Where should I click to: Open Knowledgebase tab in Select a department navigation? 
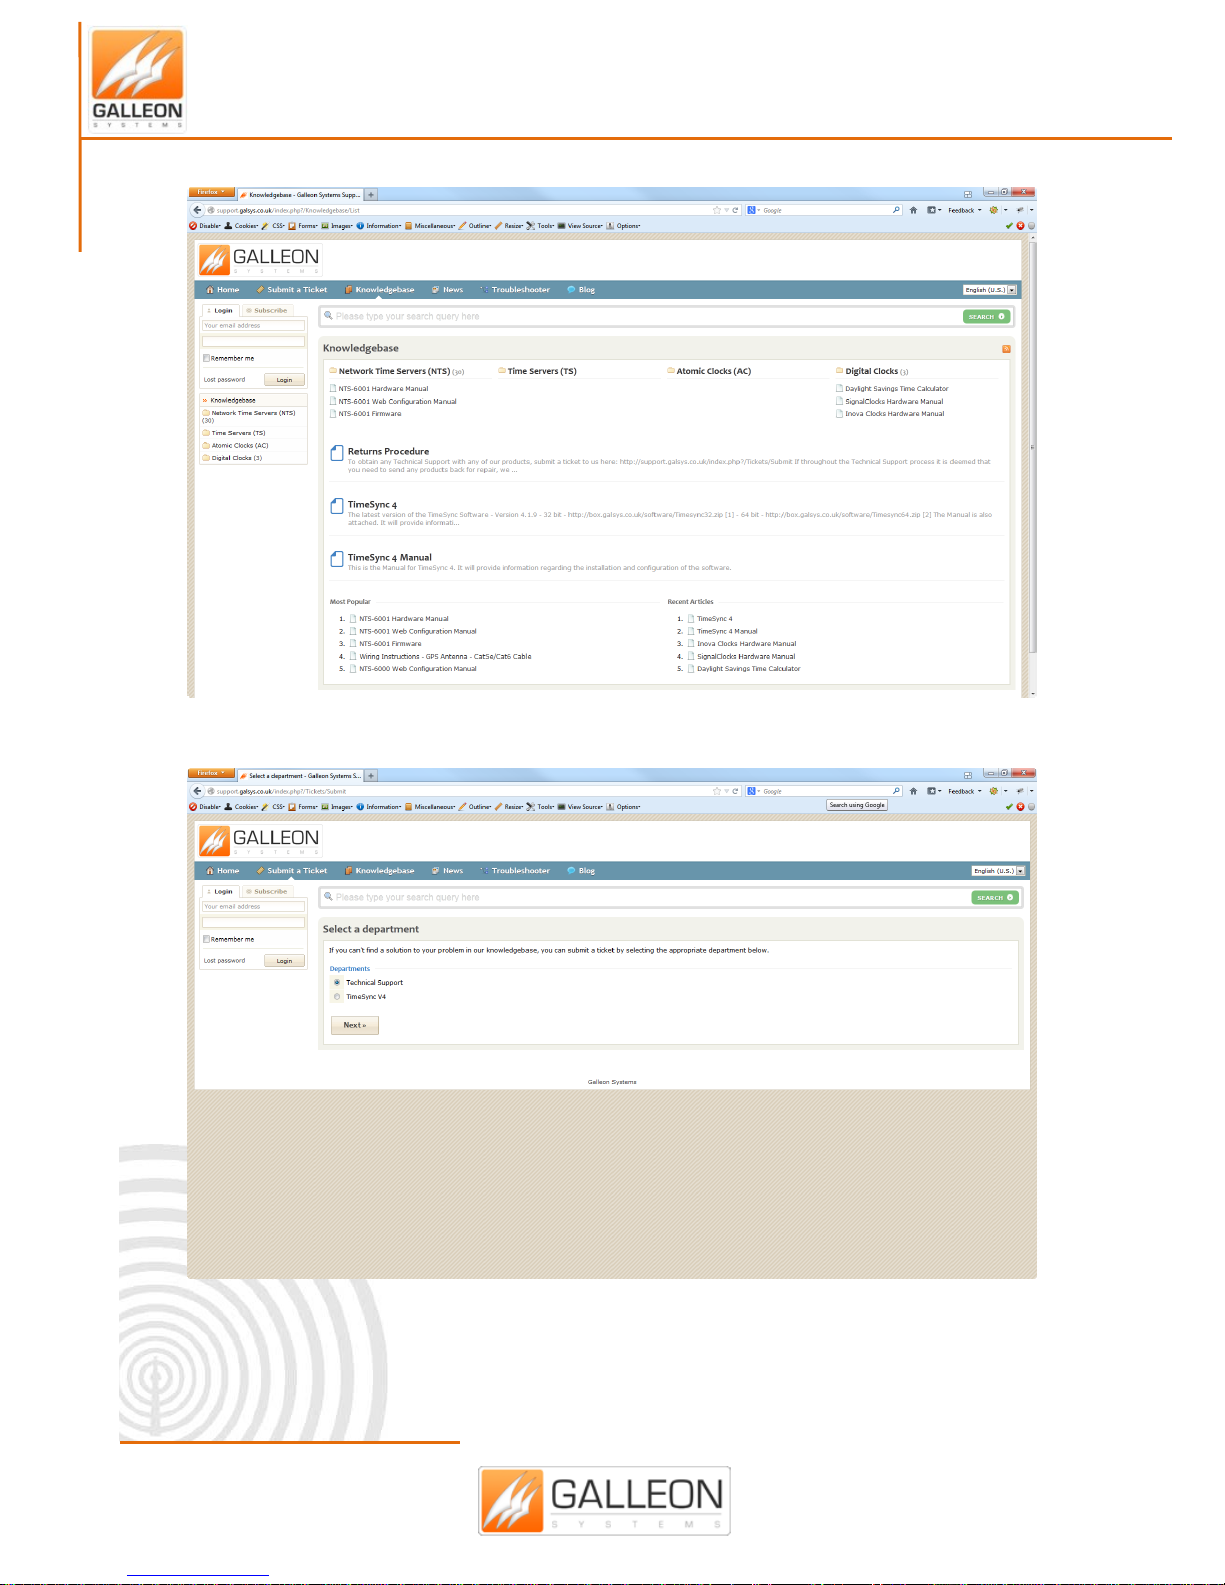[380, 871]
